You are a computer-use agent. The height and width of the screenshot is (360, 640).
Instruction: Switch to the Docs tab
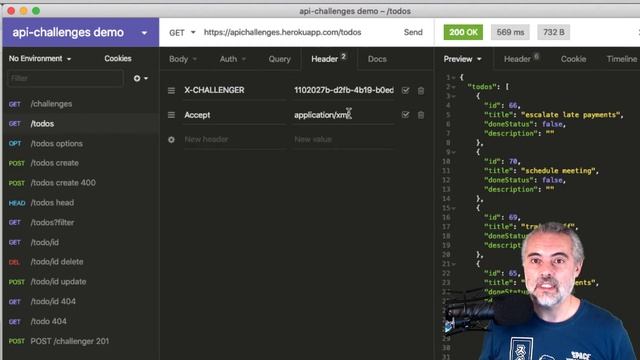pyautogui.click(x=377, y=59)
